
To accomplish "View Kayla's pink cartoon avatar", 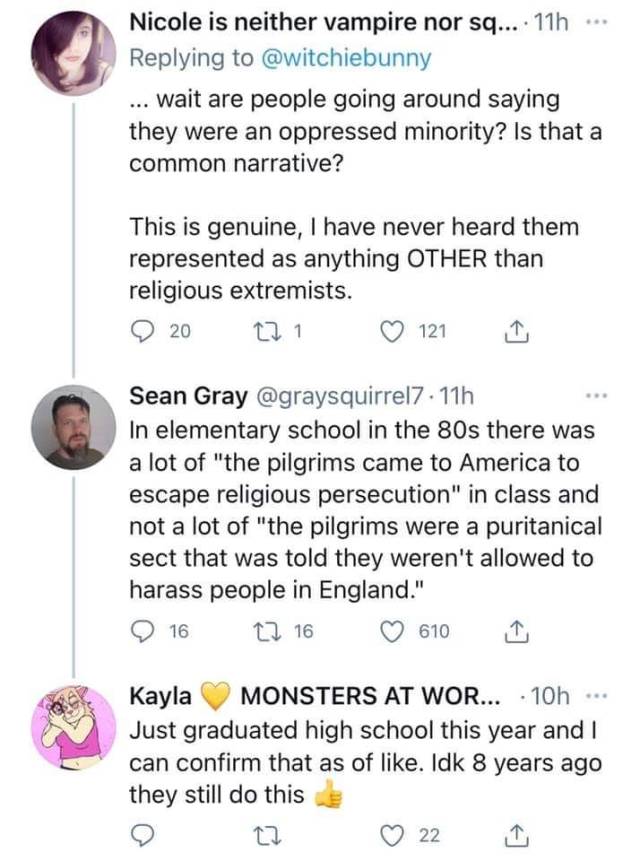I will [73, 727].
